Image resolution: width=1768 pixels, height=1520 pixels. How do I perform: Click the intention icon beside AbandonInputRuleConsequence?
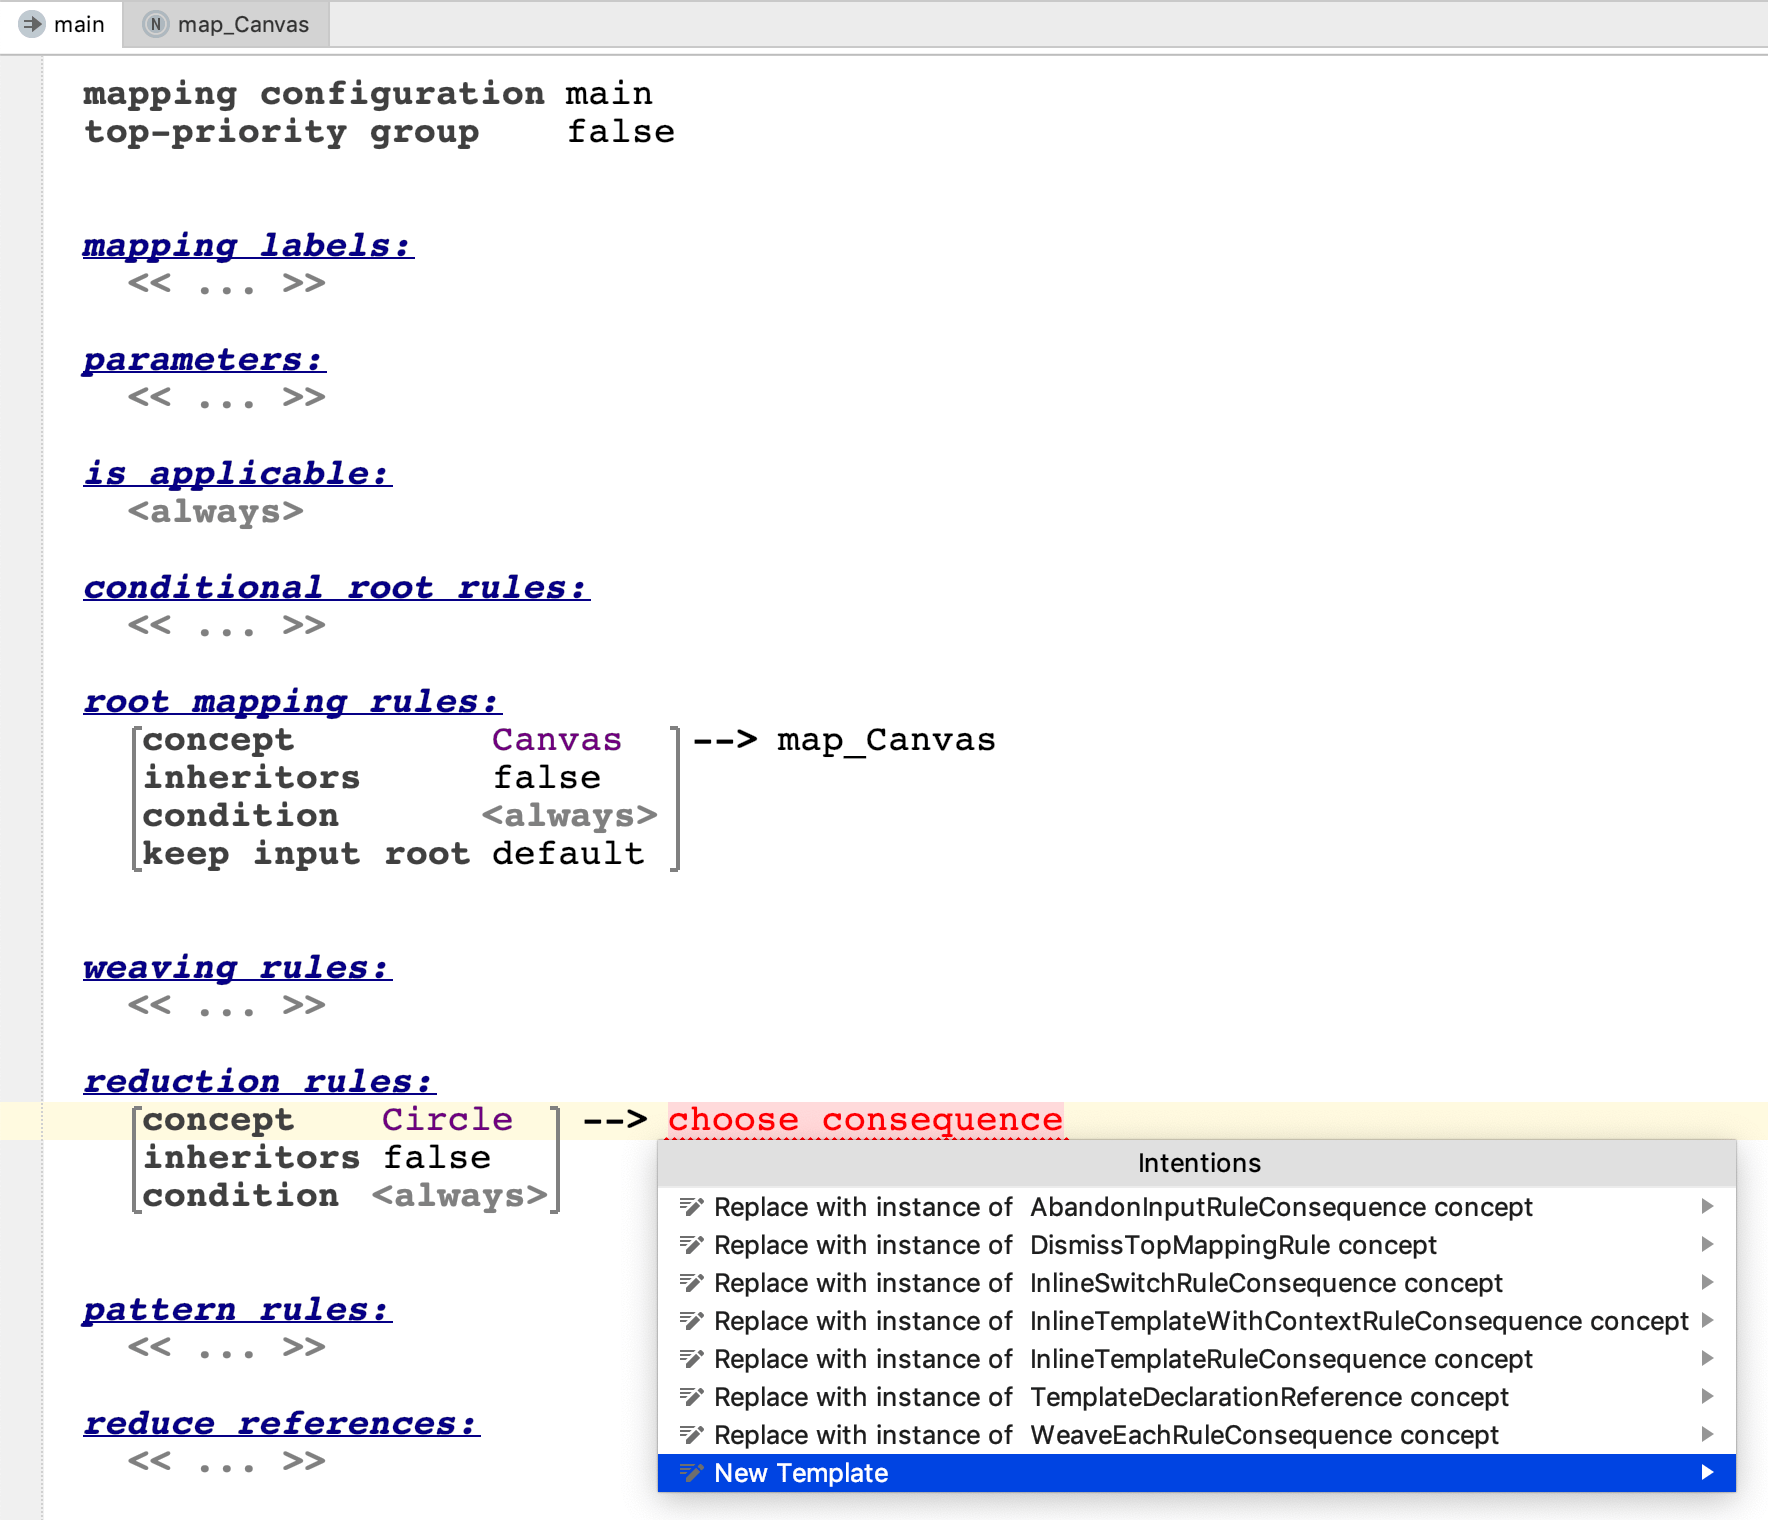click(691, 1207)
